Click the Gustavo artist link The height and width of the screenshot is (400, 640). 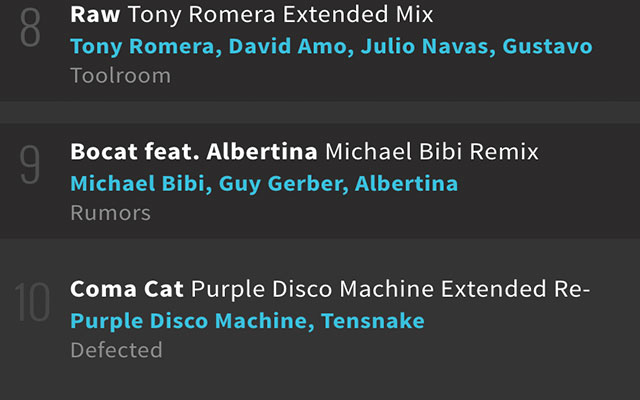pos(547,47)
